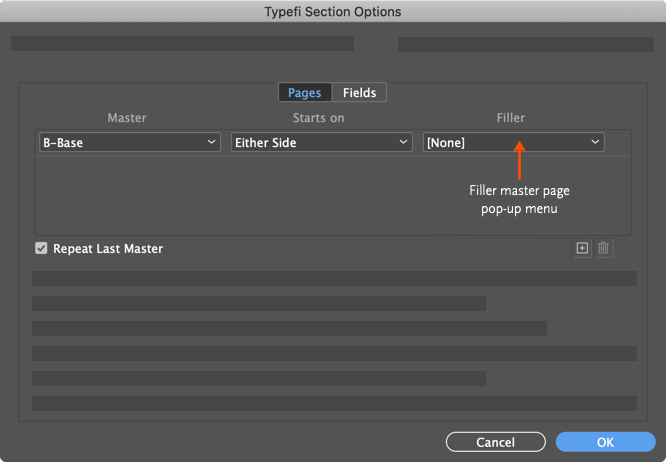Image resolution: width=666 pixels, height=462 pixels.
Task: Open the Either Side starts-on dropdown
Action: click(322, 142)
